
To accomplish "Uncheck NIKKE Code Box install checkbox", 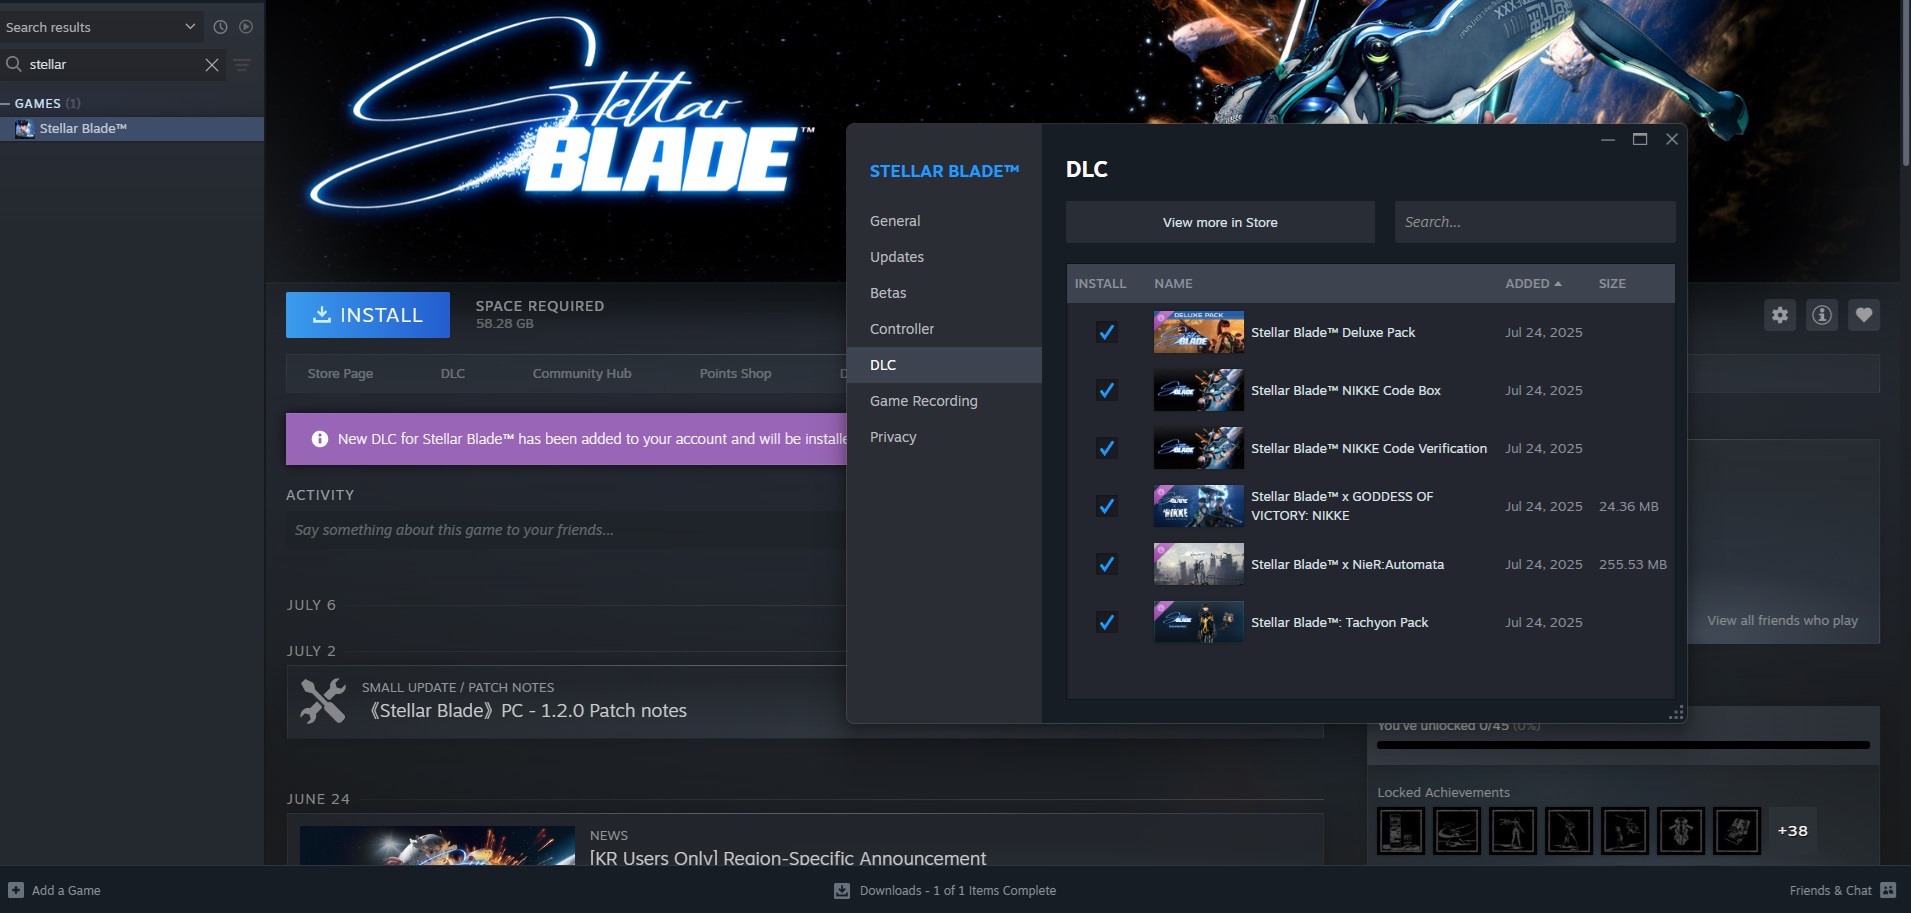I will (x=1107, y=390).
